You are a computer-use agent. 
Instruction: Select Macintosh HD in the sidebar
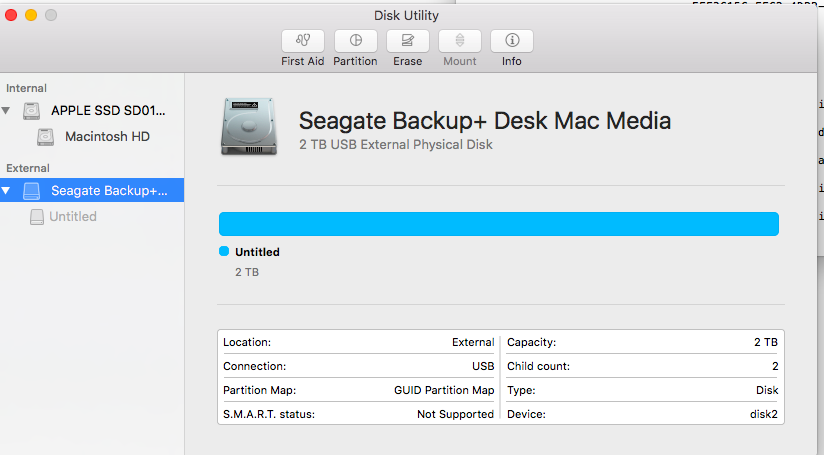point(107,136)
